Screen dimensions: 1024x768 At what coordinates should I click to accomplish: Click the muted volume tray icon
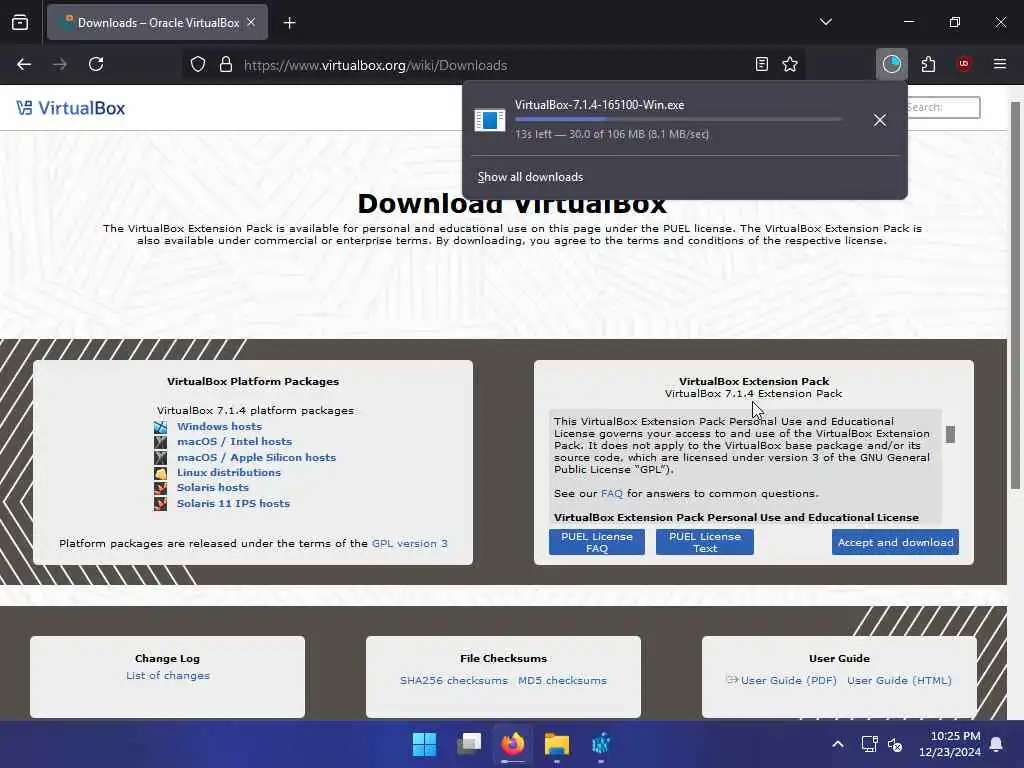(895, 744)
